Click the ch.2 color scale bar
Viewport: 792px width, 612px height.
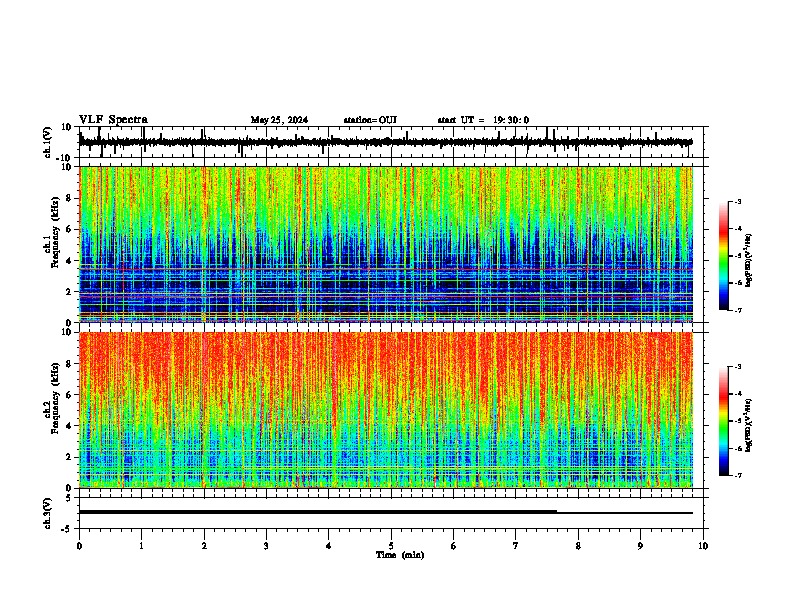point(724,421)
